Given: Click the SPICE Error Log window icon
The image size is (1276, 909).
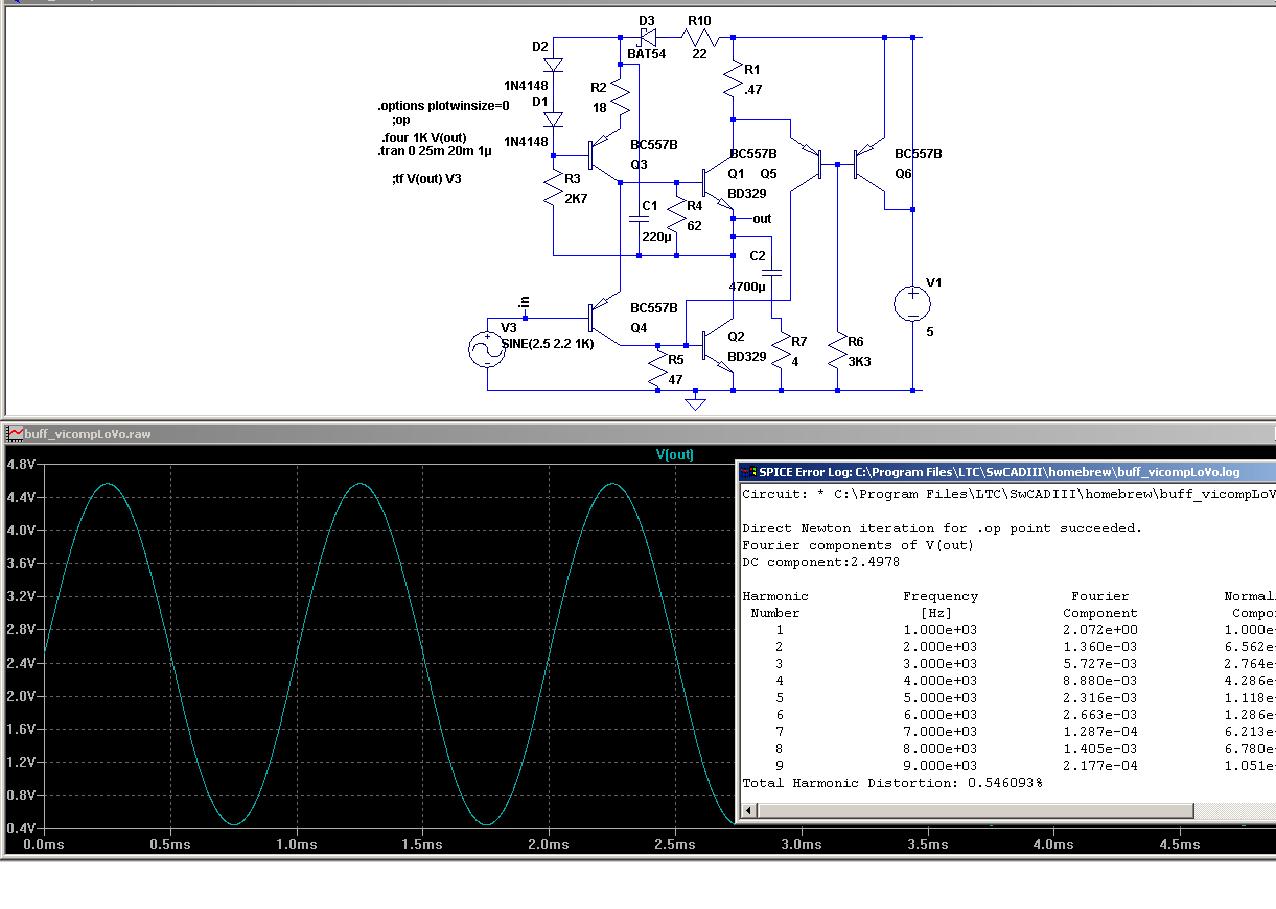Looking at the screenshot, I should (x=749, y=472).
